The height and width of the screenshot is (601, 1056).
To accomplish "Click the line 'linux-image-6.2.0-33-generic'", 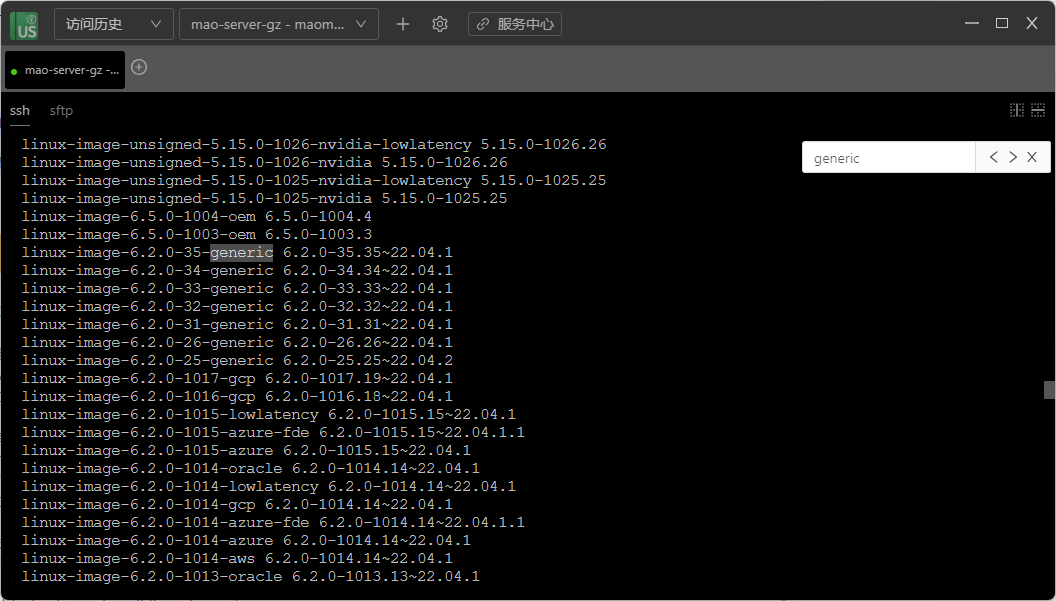I will point(237,288).
